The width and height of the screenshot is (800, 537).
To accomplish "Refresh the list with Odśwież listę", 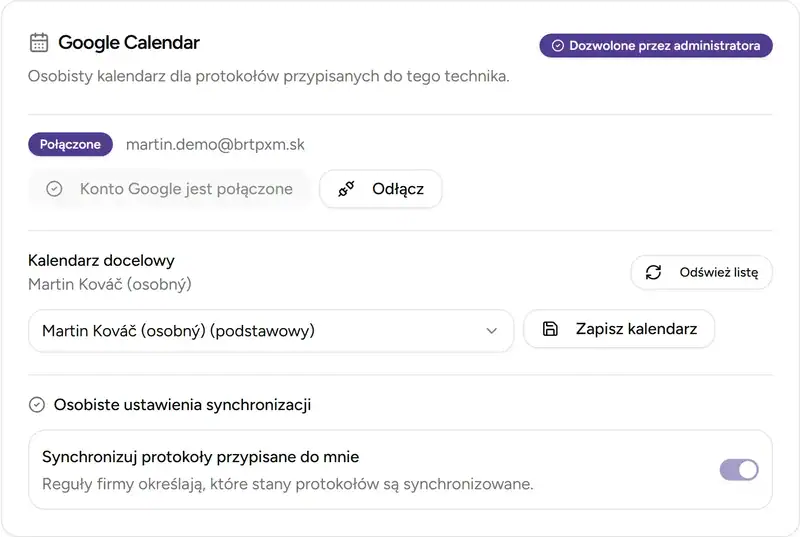I will click(702, 272).
